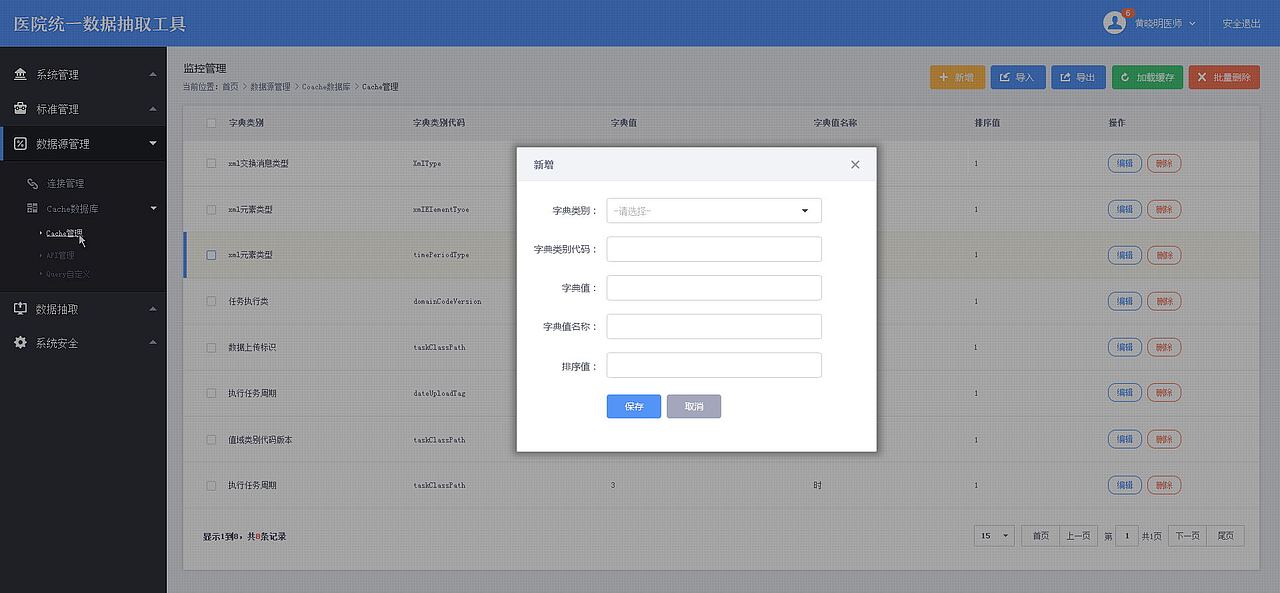Open the 连接管理 menu item
1280x593 pixels.
click(x=65, y=183)
